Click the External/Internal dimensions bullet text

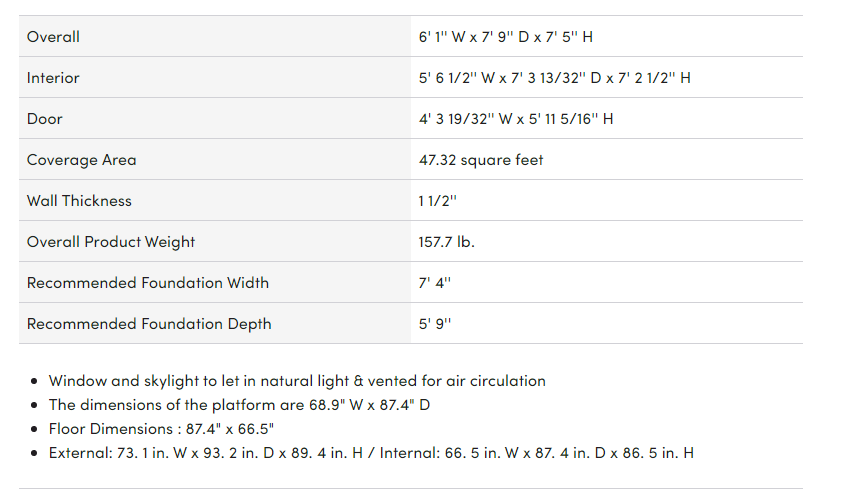(371, 453)
